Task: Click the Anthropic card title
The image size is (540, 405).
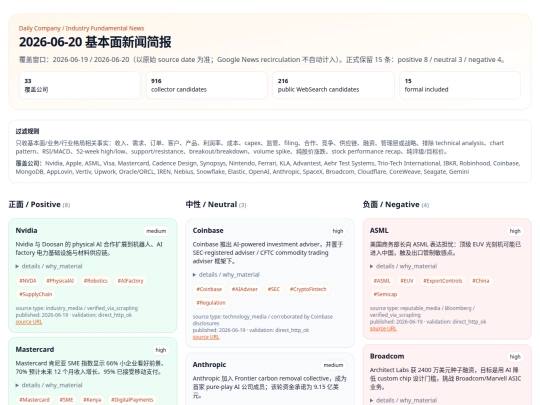Action: click(x=209, y=364)
